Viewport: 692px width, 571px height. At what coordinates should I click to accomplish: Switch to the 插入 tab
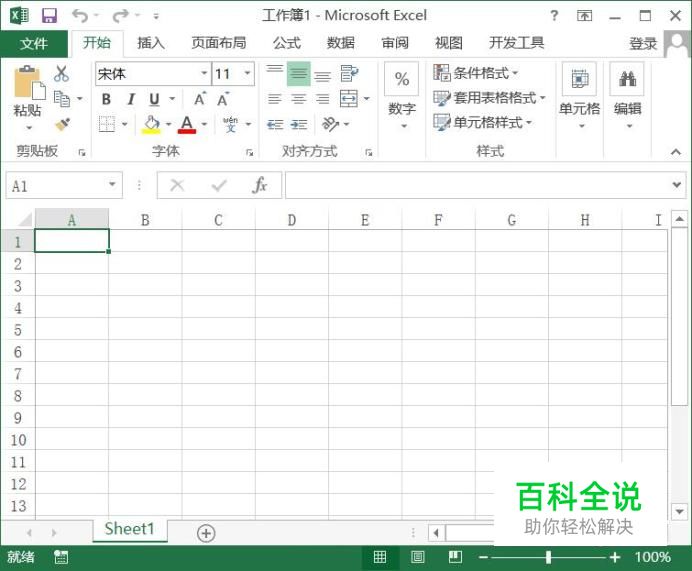(x=151, y=43)
